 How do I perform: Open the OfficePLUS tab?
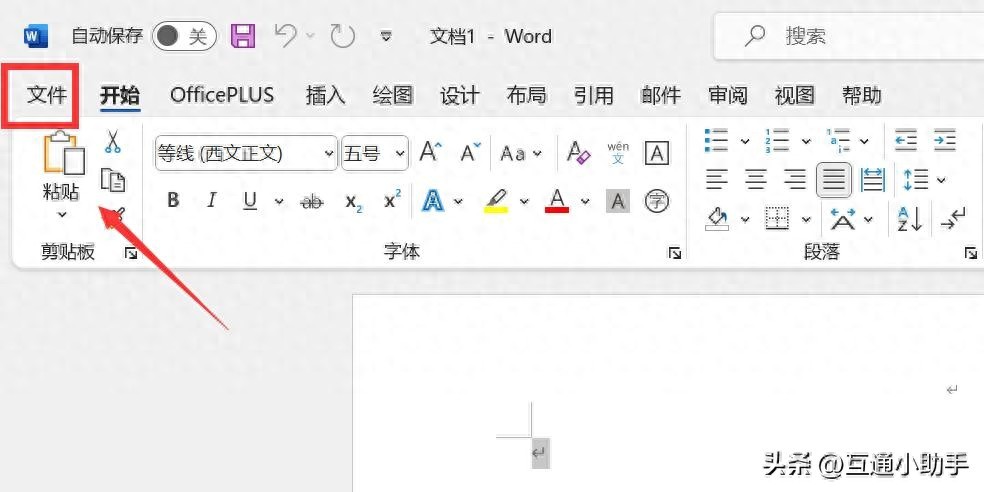click(x=222, y=95)
